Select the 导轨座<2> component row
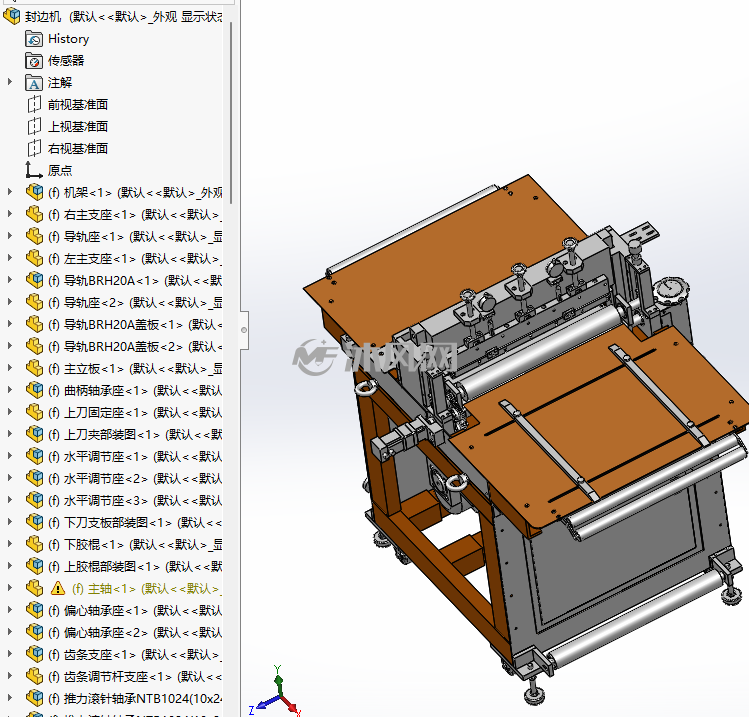749x717 pixels. tap(135, 302)
